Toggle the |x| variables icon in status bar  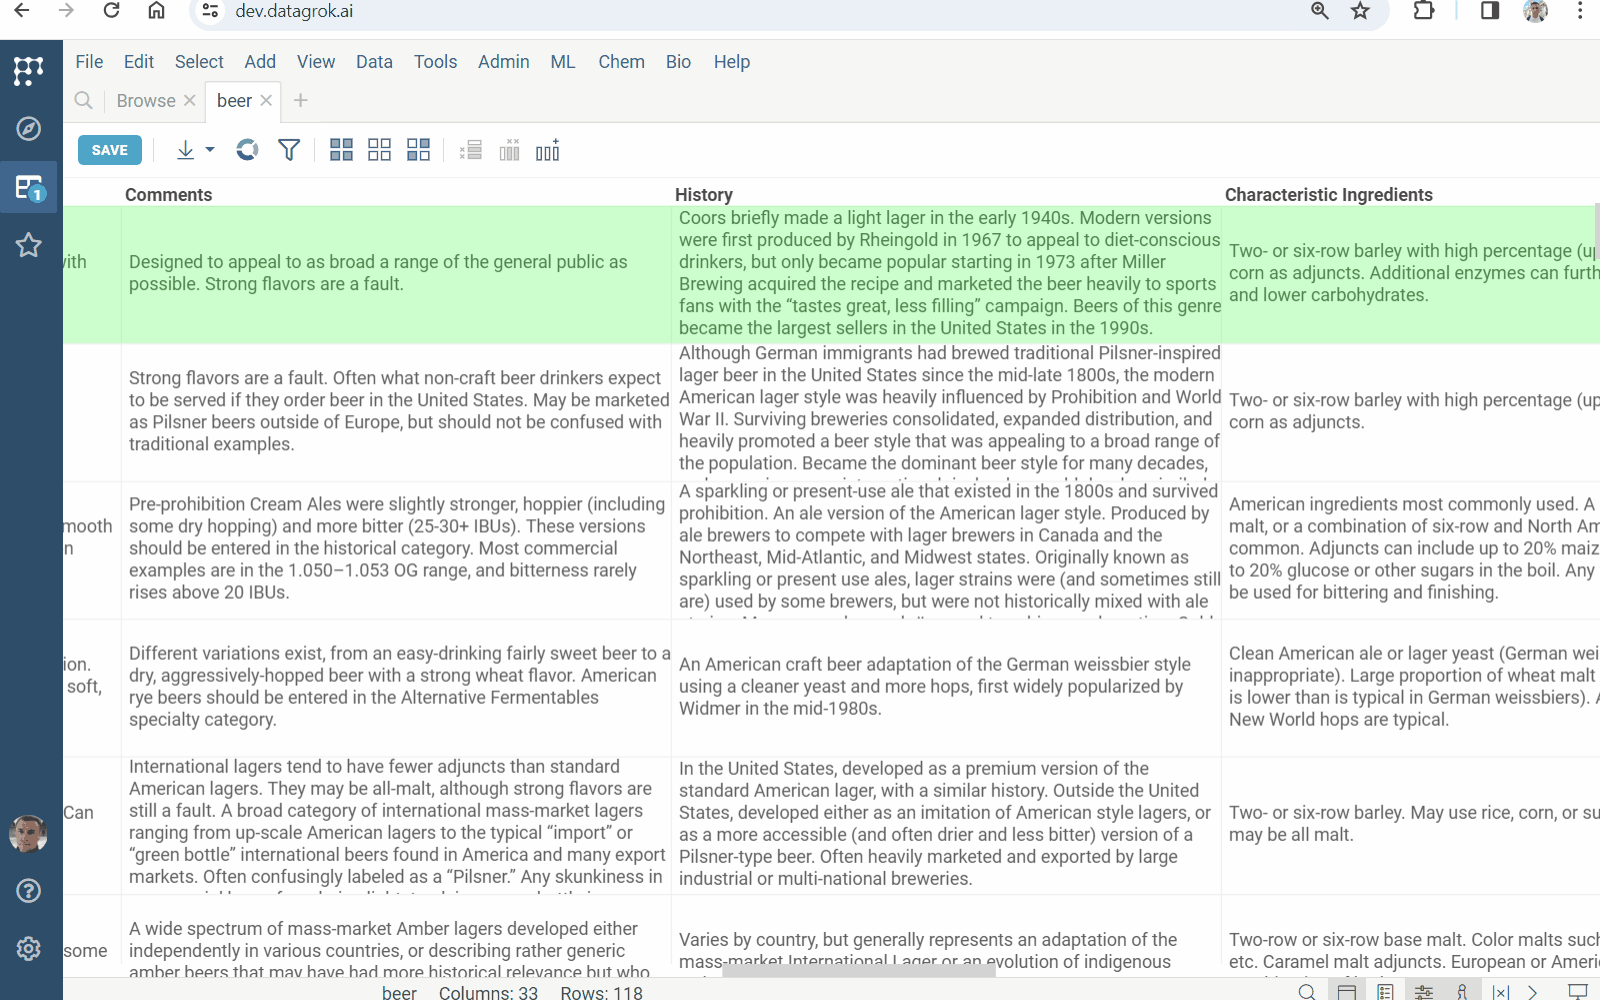tap(1500, 992)
